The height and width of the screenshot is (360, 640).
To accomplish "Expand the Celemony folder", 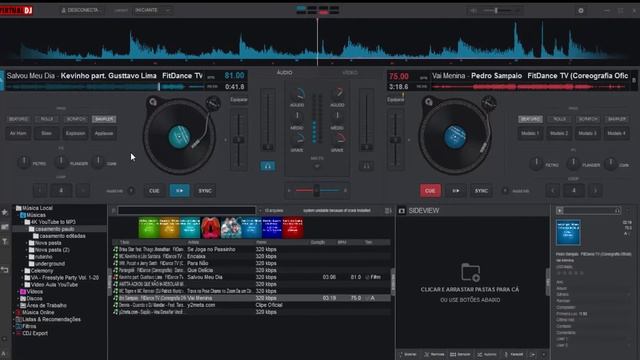I will 22,271.
